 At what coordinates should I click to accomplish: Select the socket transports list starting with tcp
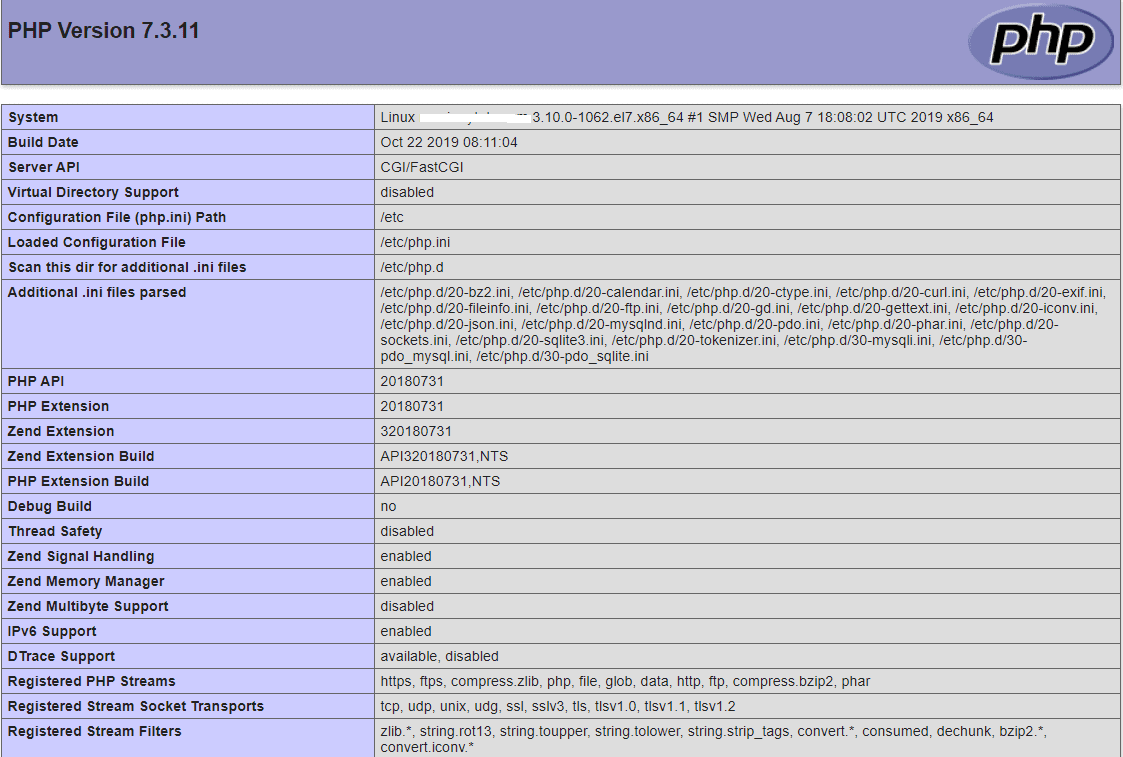click(x=558, y=707)
